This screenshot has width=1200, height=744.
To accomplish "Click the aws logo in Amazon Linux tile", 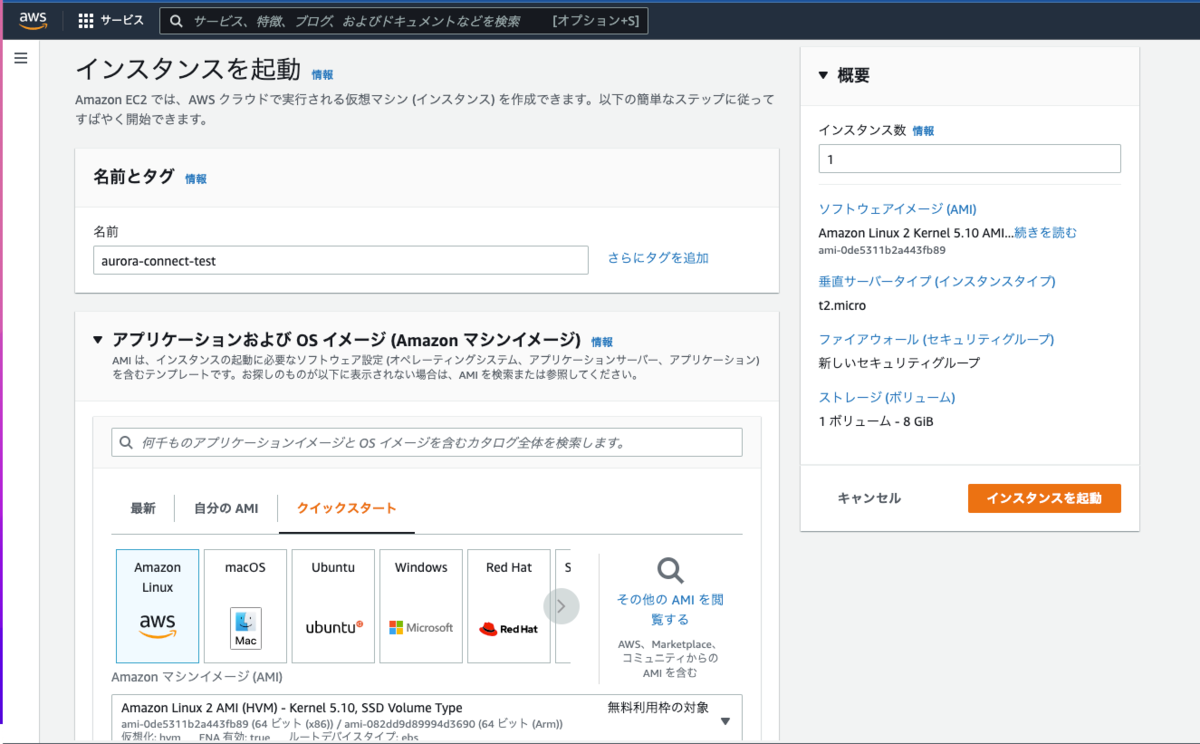I will tap(157, 626).
